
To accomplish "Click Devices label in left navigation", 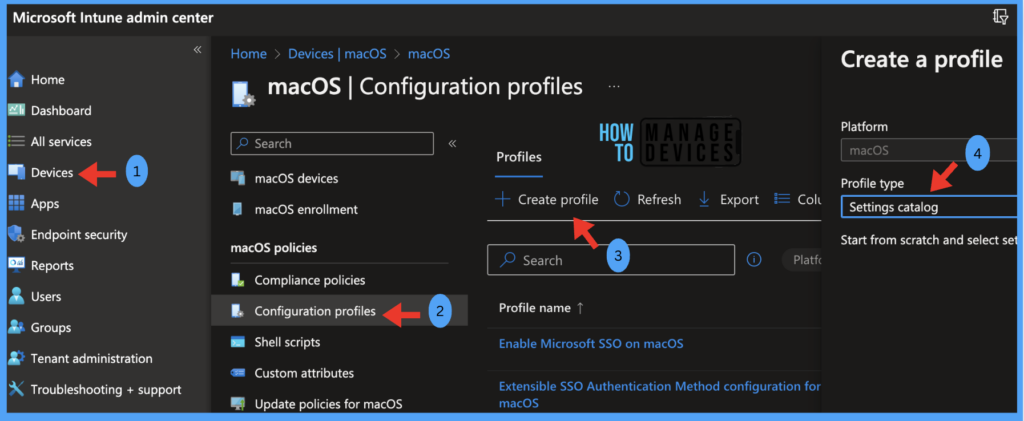I will [52, 172].
